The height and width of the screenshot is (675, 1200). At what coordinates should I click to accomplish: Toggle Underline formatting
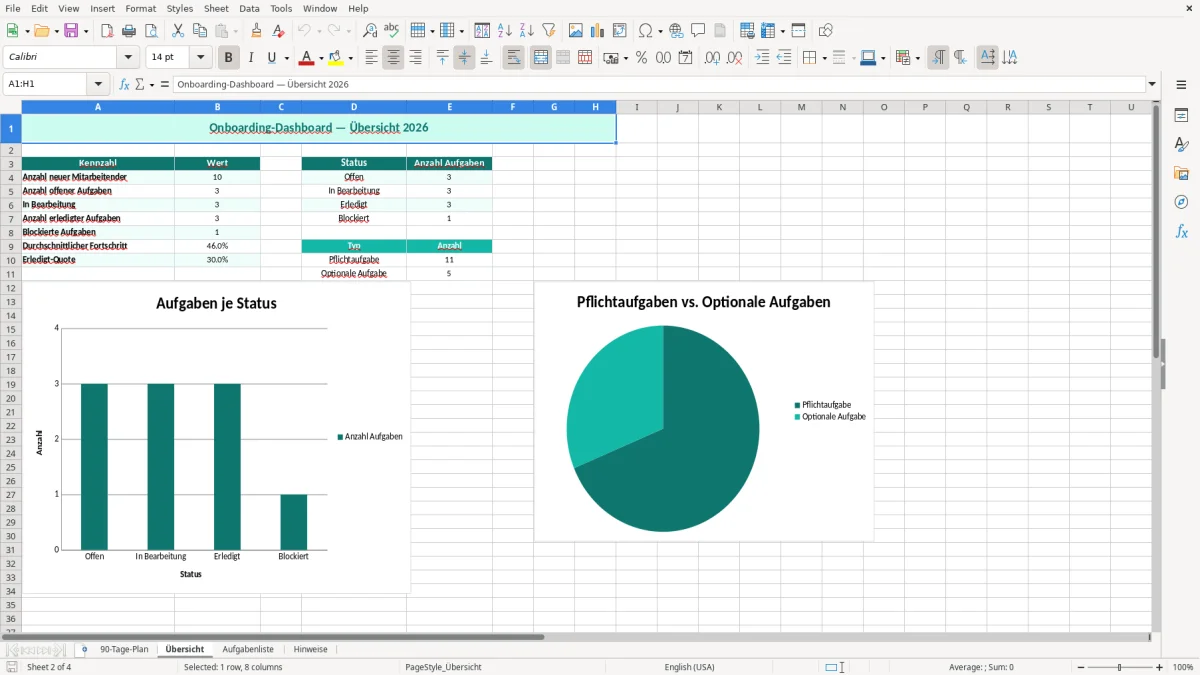pos(272,58)
